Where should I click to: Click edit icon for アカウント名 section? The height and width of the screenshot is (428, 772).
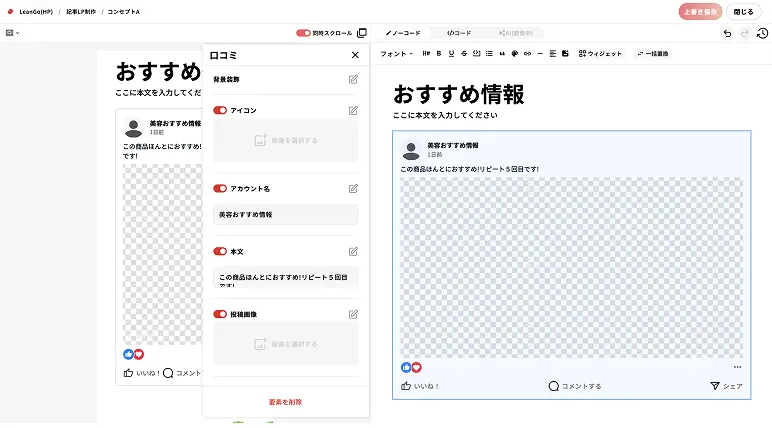tap(353, 189)
